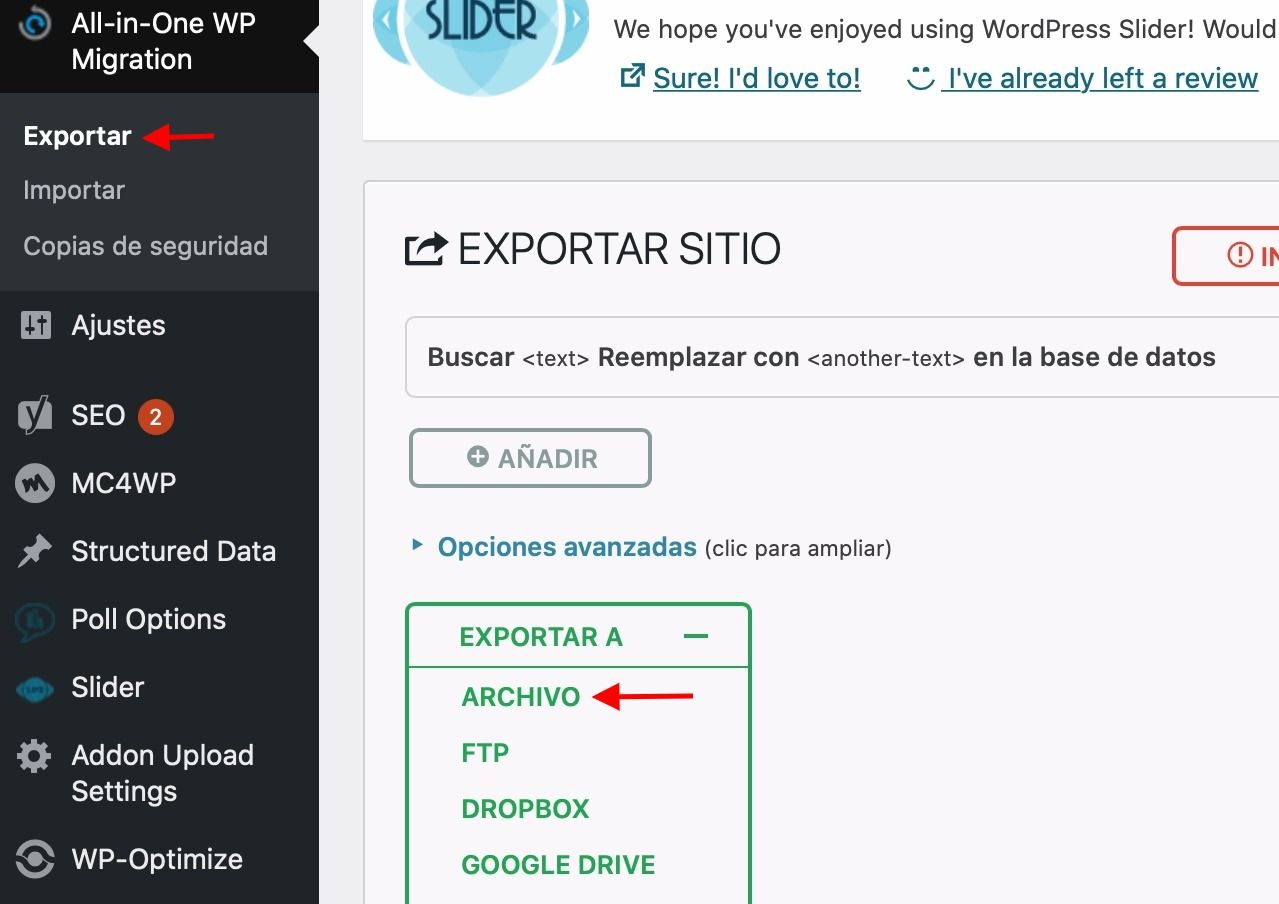Image resolution: width=1279 pixels, height=904 pixels.
Task: Click the EXPORTAR SITIO heading
Action: 619,249
